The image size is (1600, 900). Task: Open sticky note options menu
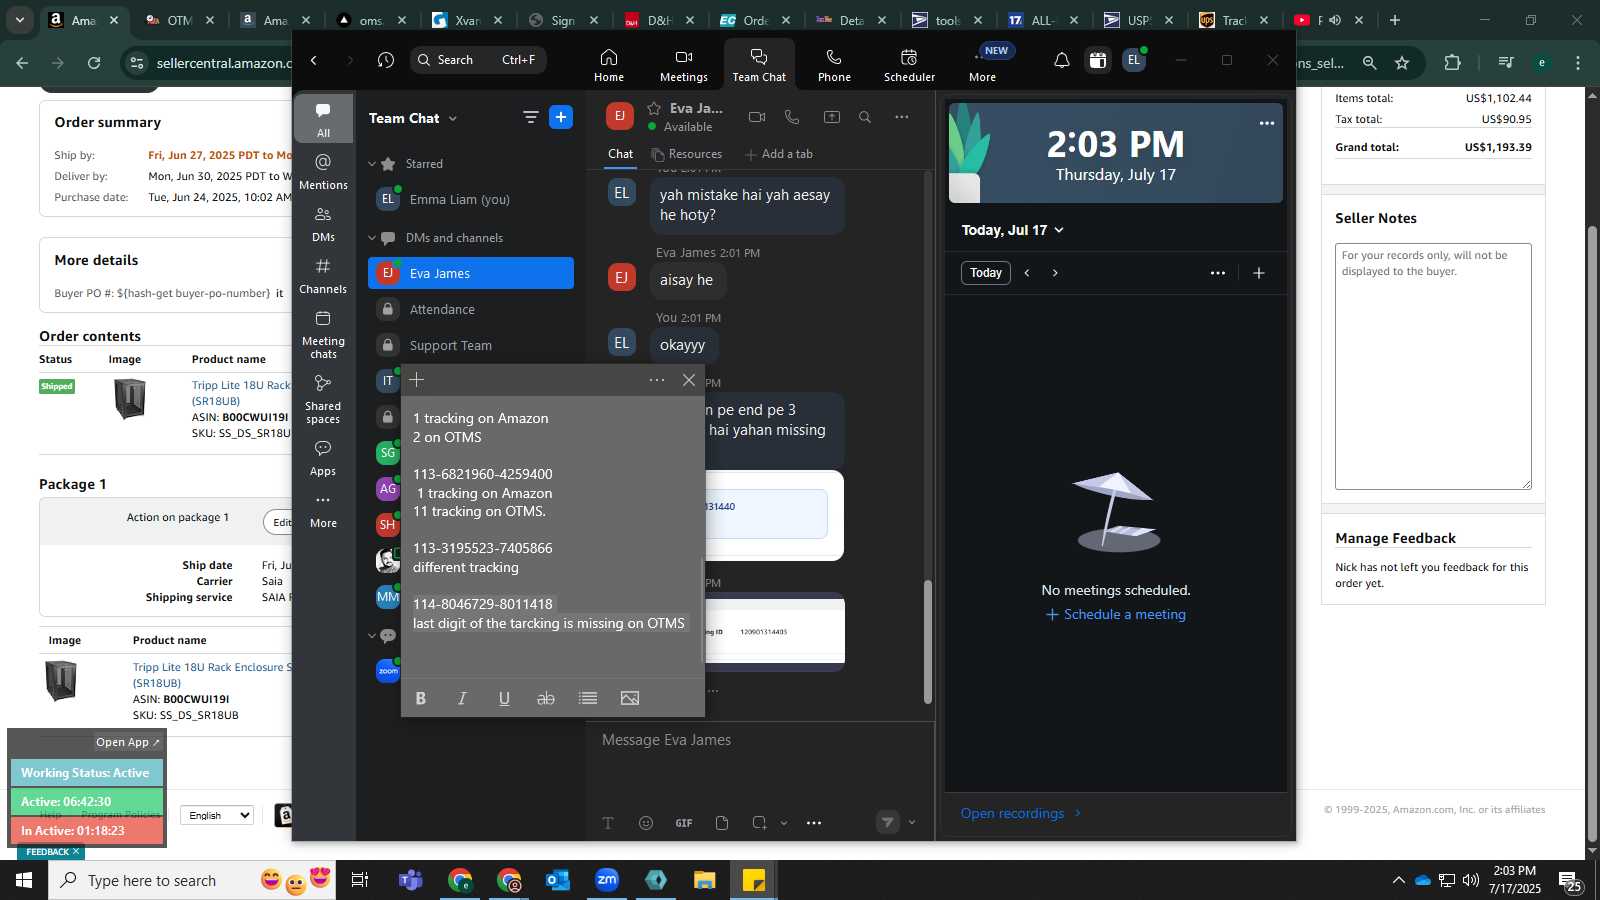(657, 380)
